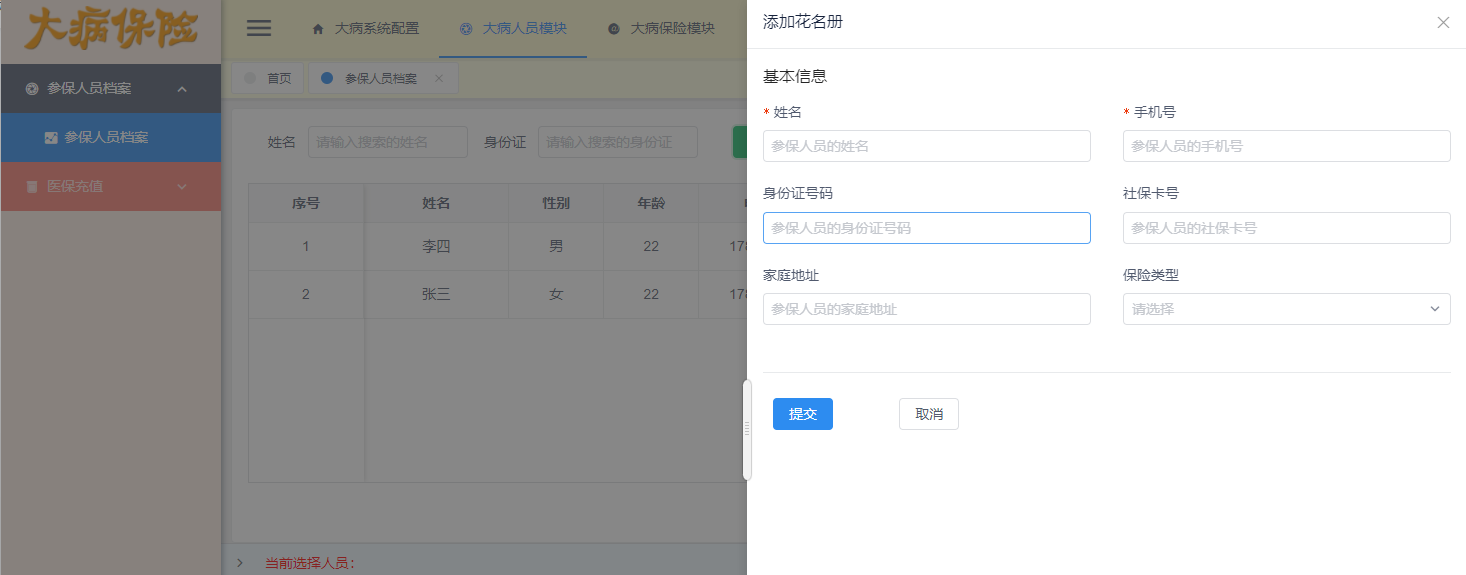
Task: Click 女 in 张三's row
Action: [x=556, y=294]
